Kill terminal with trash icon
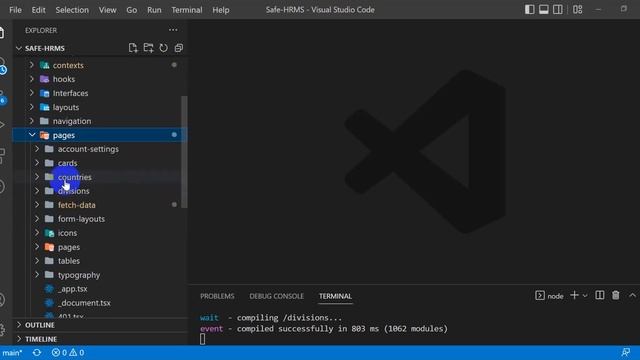Viewport: 640px width, 360px height. (616, 295)
